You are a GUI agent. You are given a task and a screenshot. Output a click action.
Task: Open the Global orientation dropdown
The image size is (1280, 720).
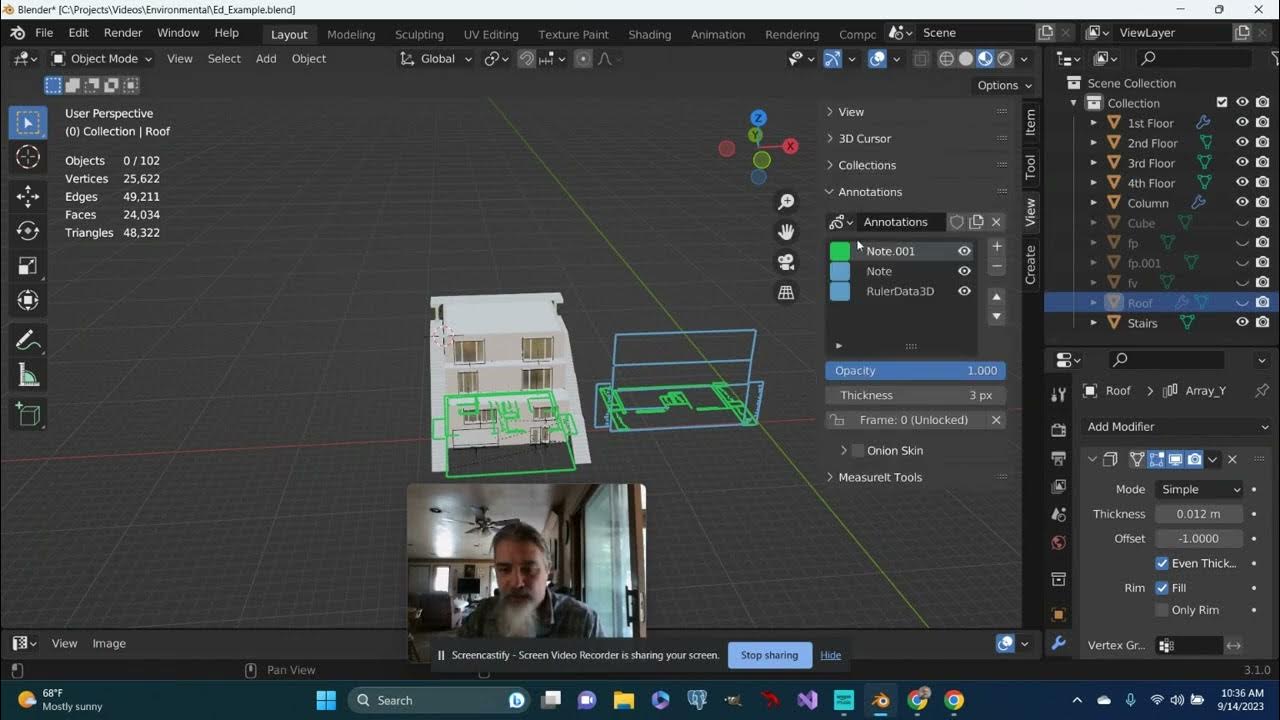coord(436,59)
